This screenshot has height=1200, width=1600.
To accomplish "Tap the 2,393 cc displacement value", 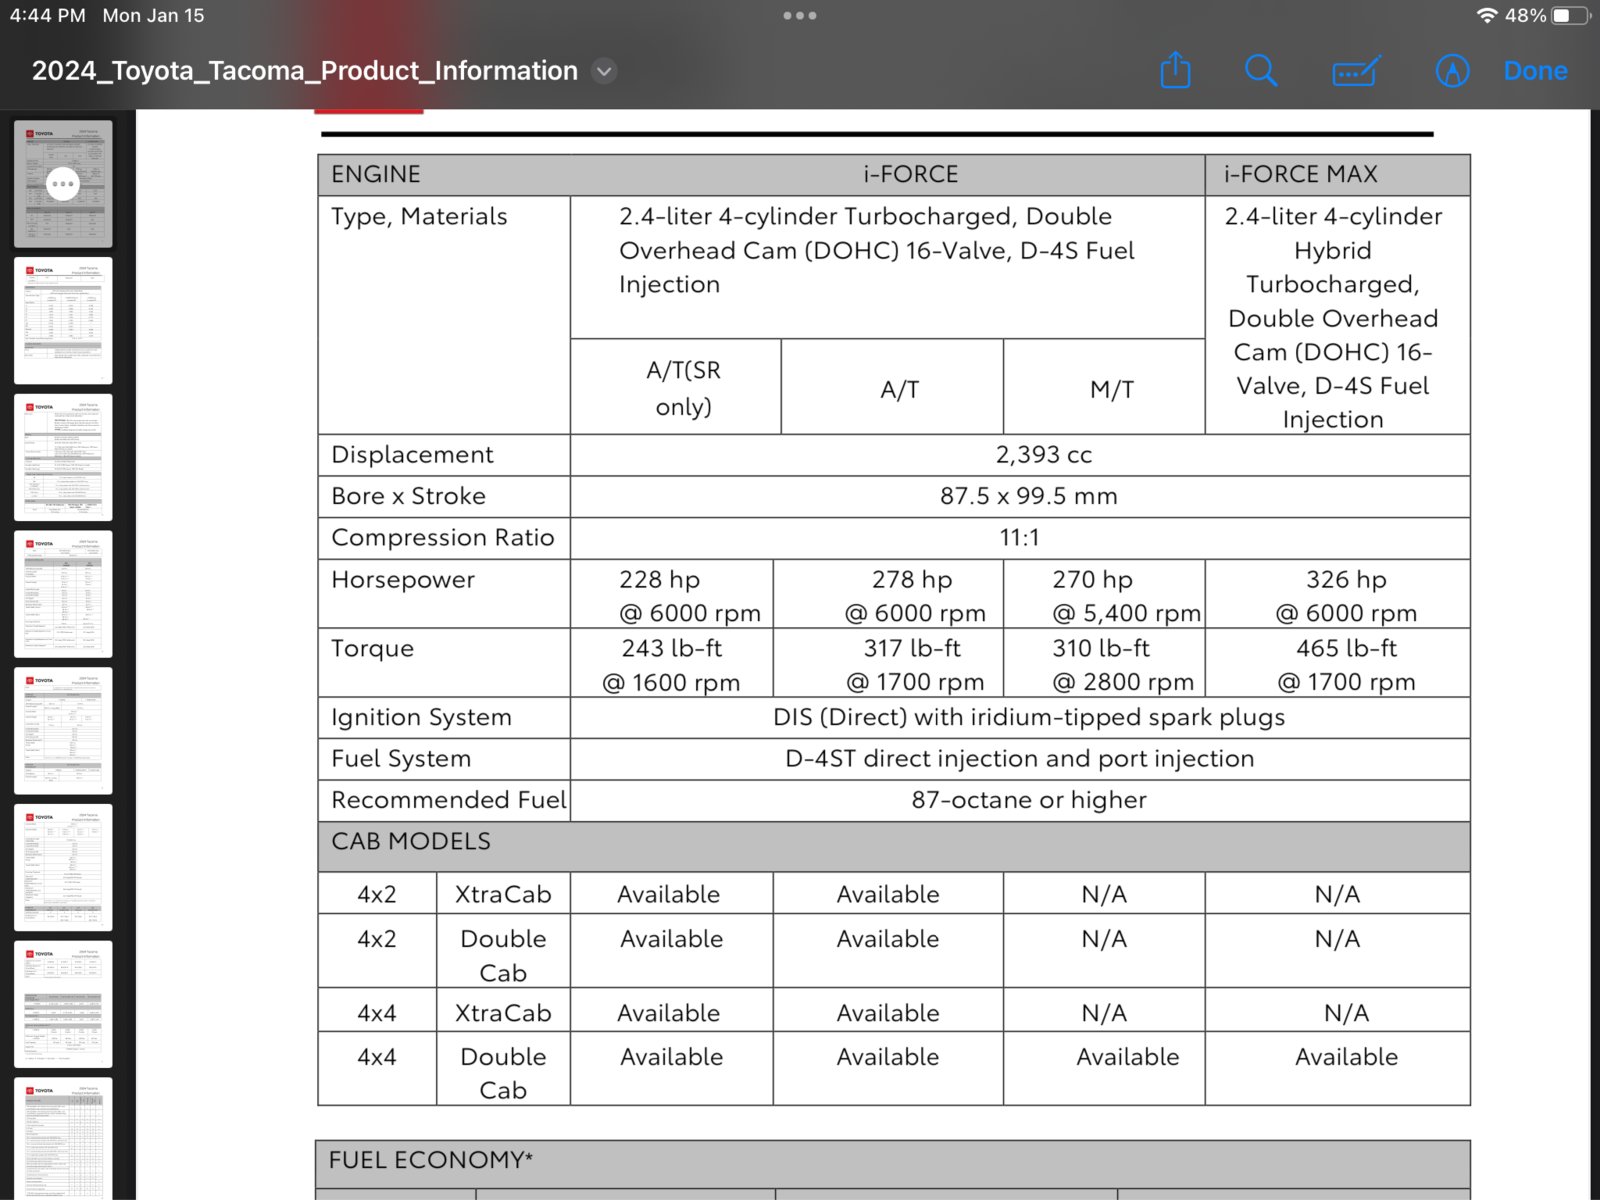I will click(1043, 454).
